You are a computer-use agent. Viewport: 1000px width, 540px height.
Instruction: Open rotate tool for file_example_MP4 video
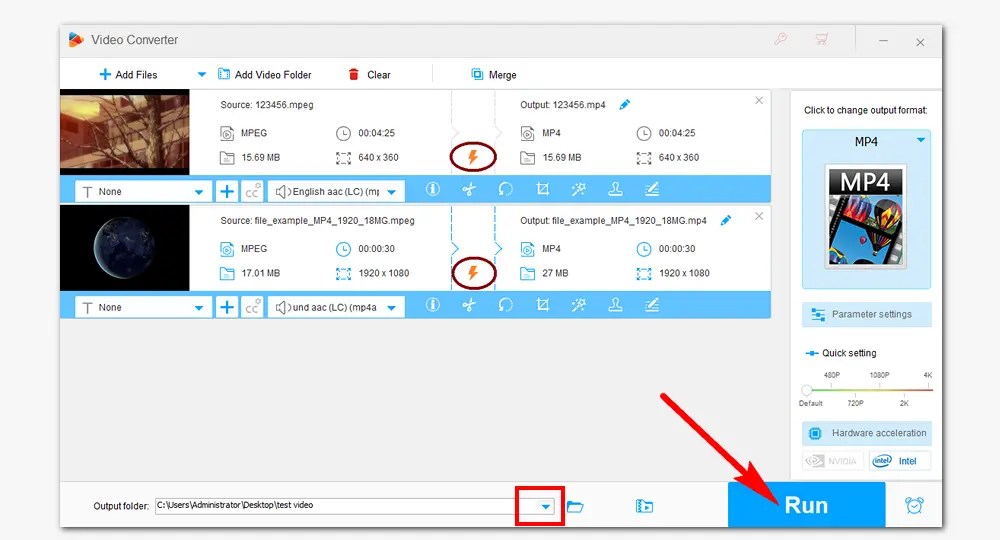[x=505, y=305]
